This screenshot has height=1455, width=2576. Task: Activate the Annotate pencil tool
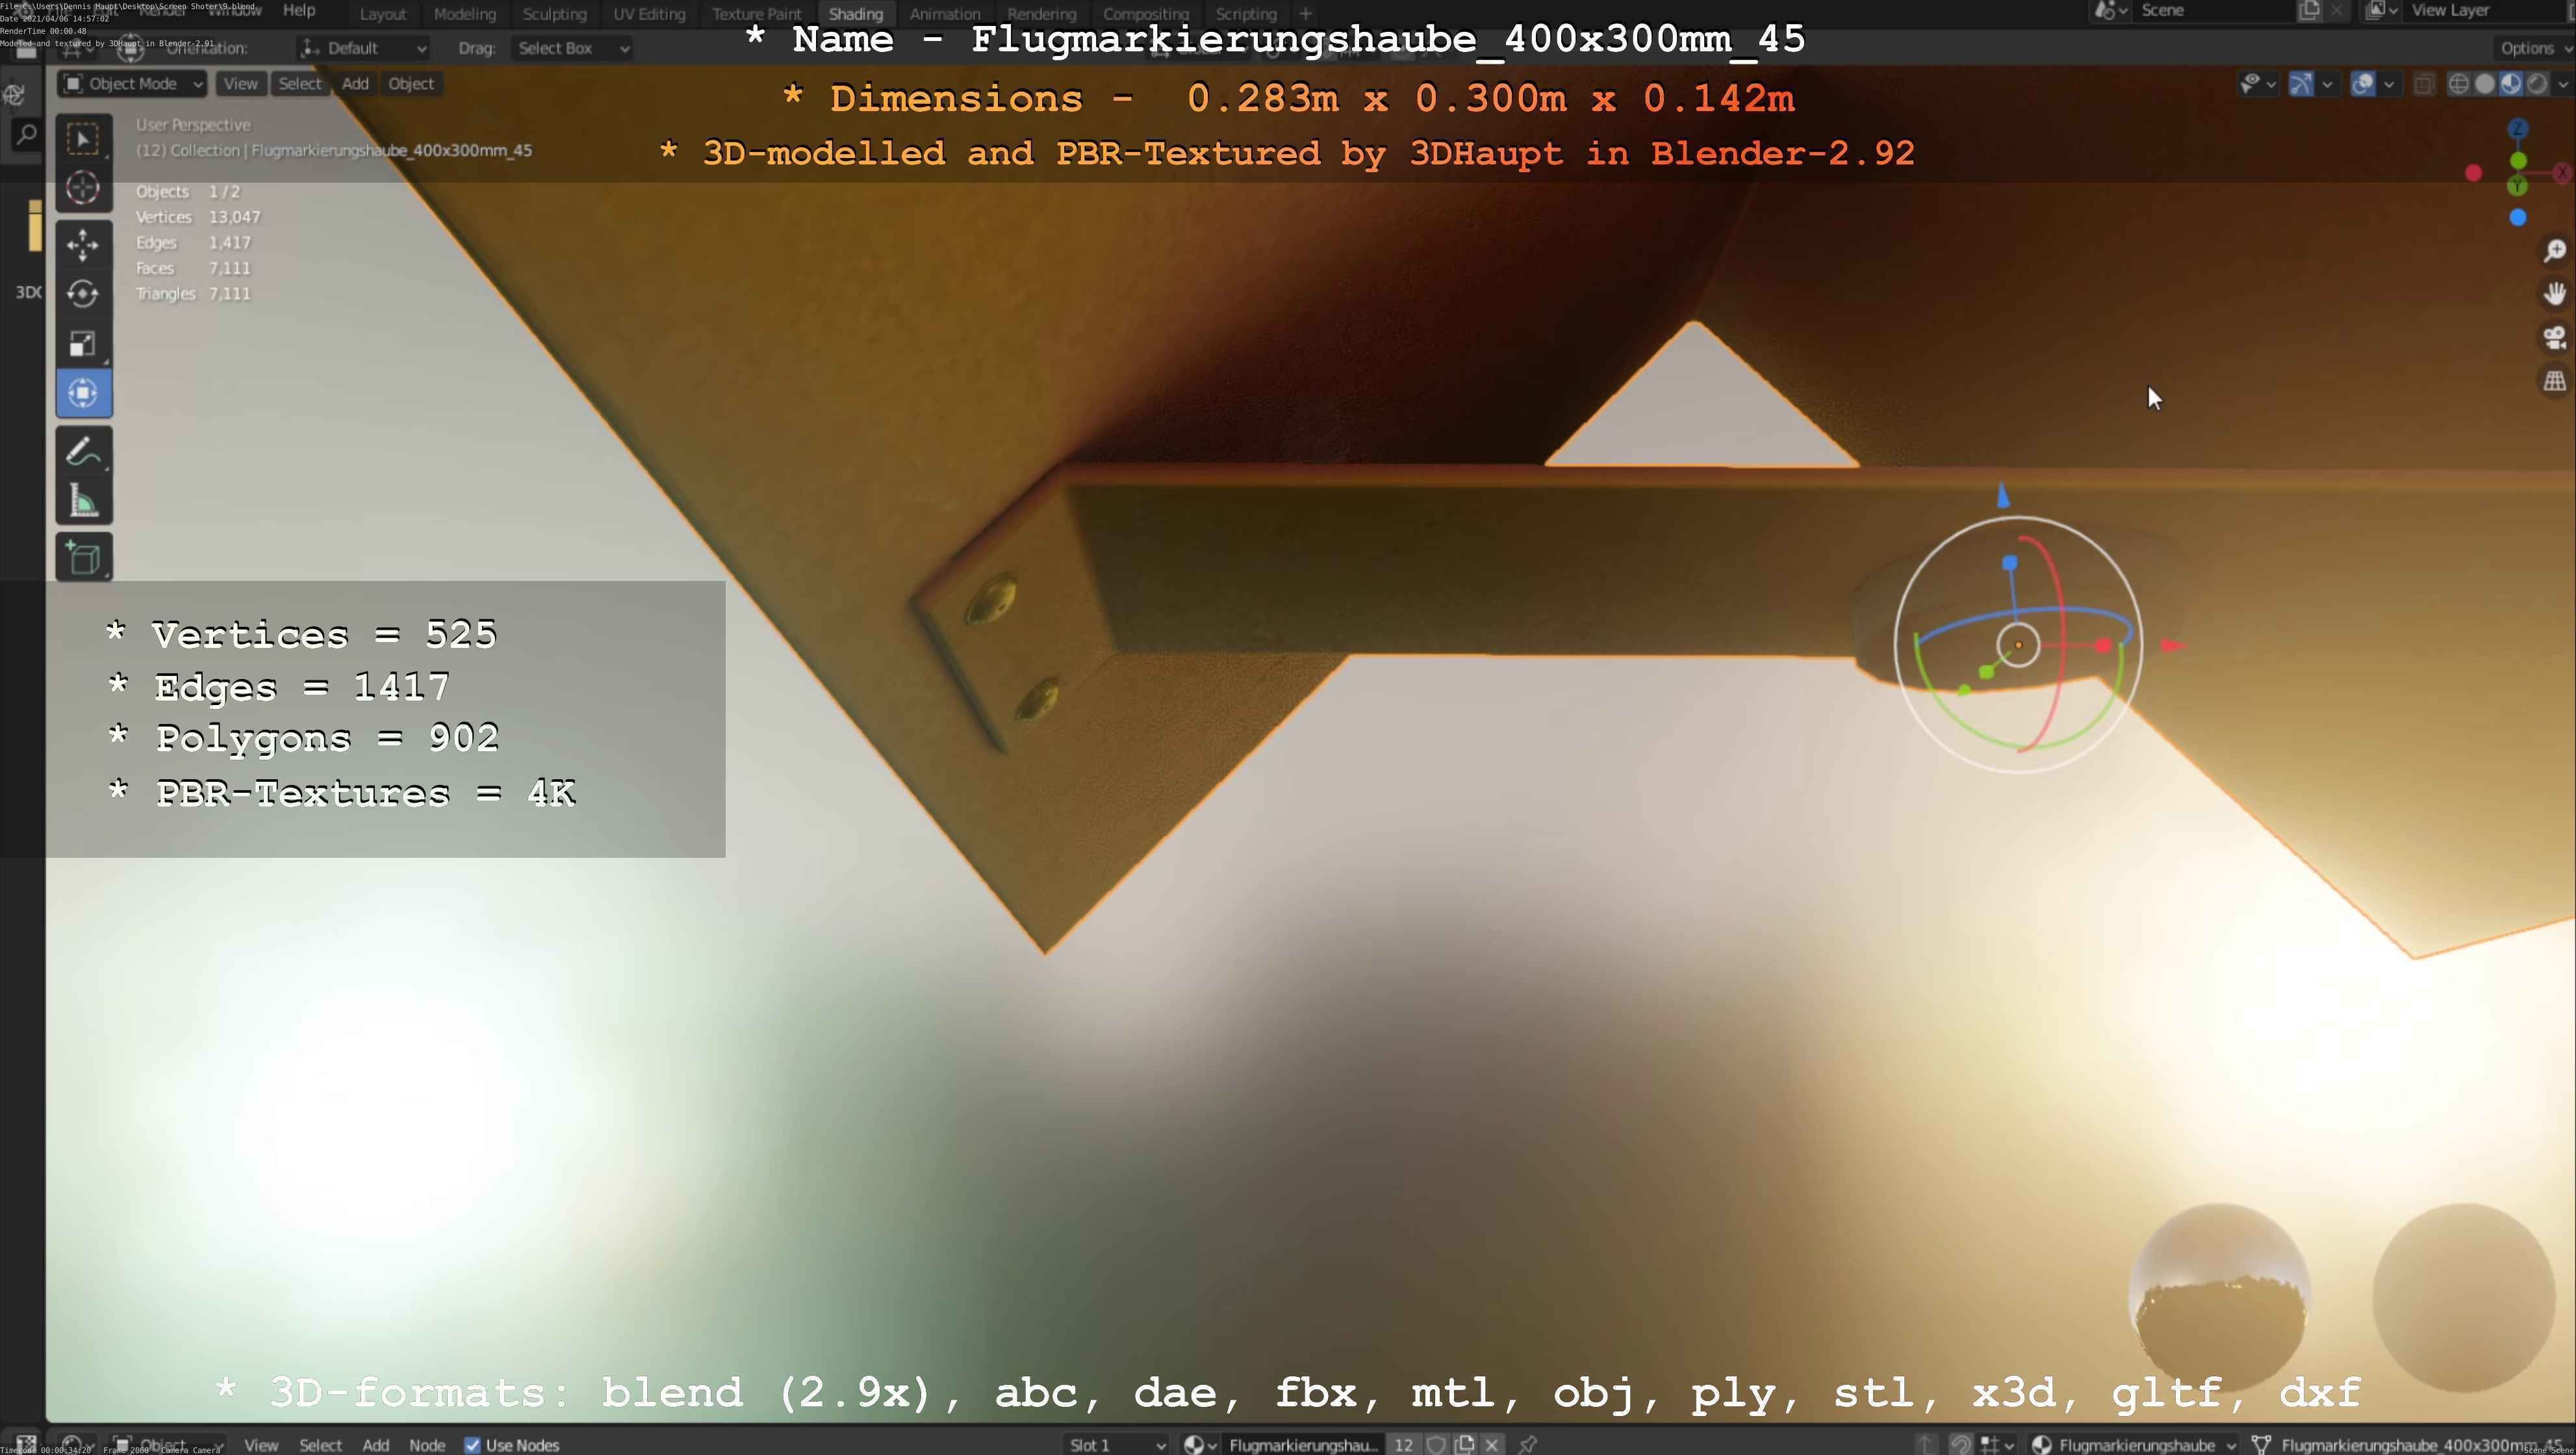click(x=83, y=451)
